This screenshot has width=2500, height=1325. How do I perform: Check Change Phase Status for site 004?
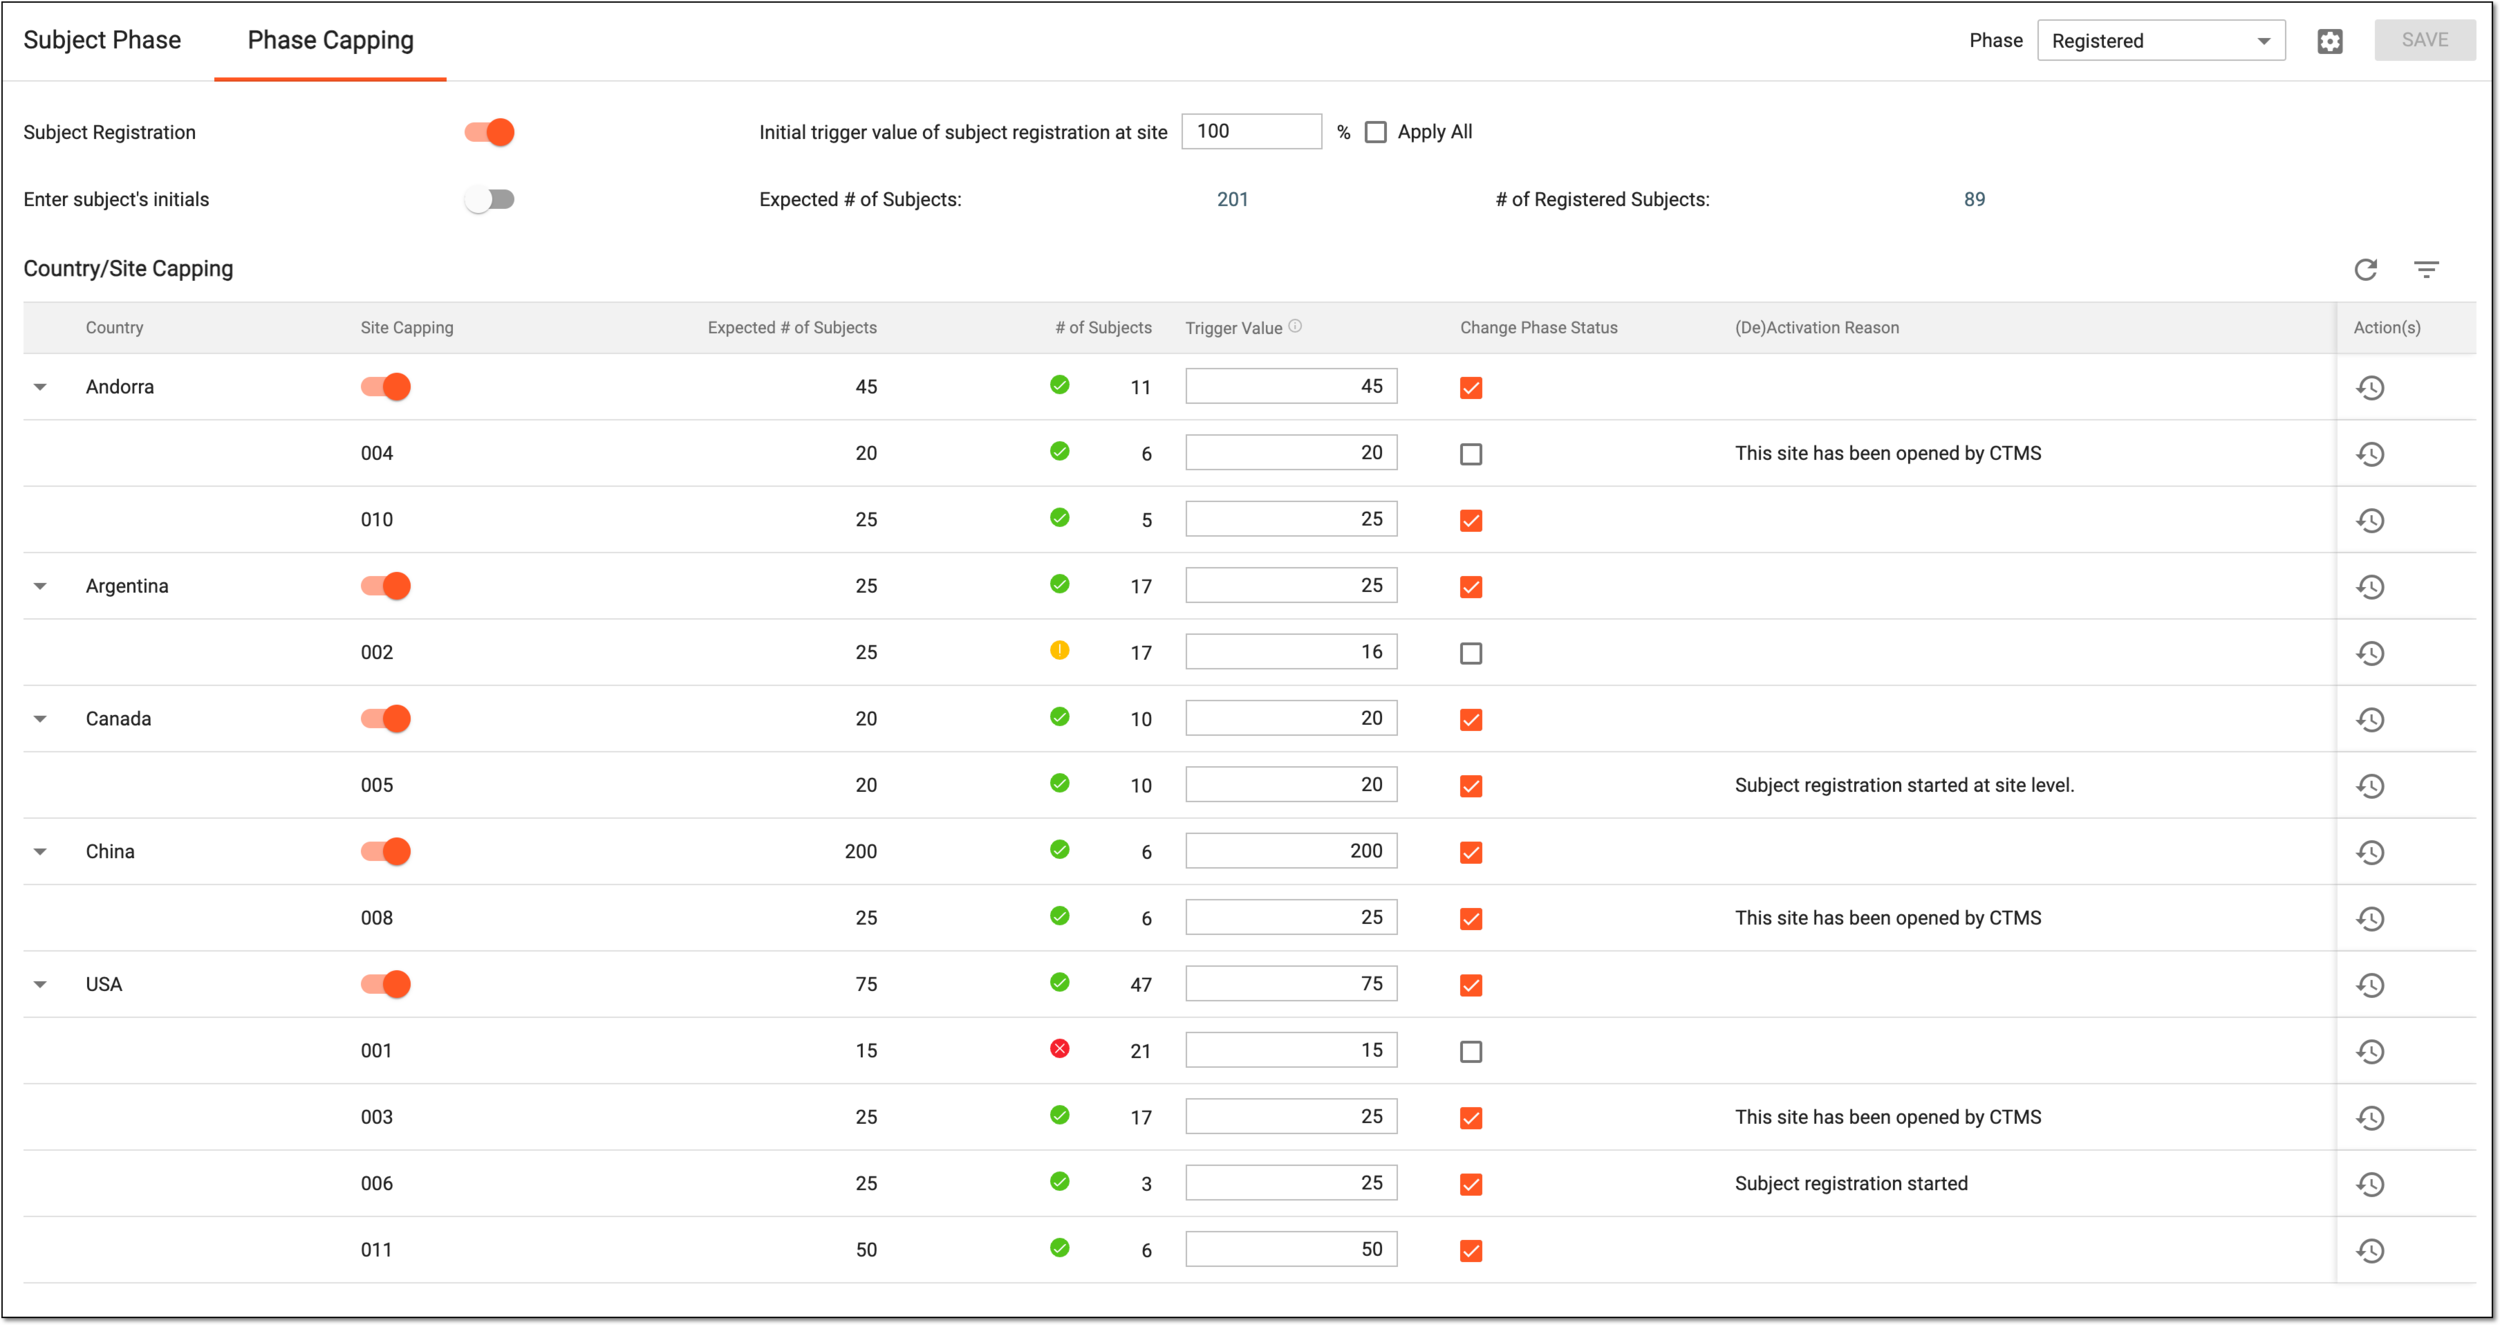coord(1470,454)
